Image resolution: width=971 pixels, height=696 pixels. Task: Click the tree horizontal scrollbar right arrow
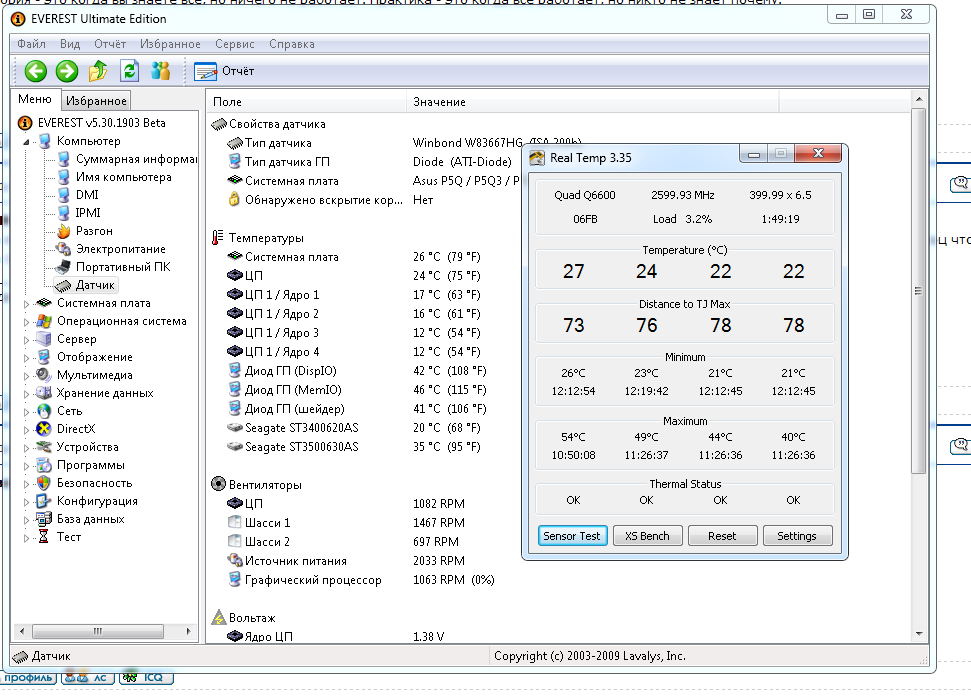coord(188,632)
